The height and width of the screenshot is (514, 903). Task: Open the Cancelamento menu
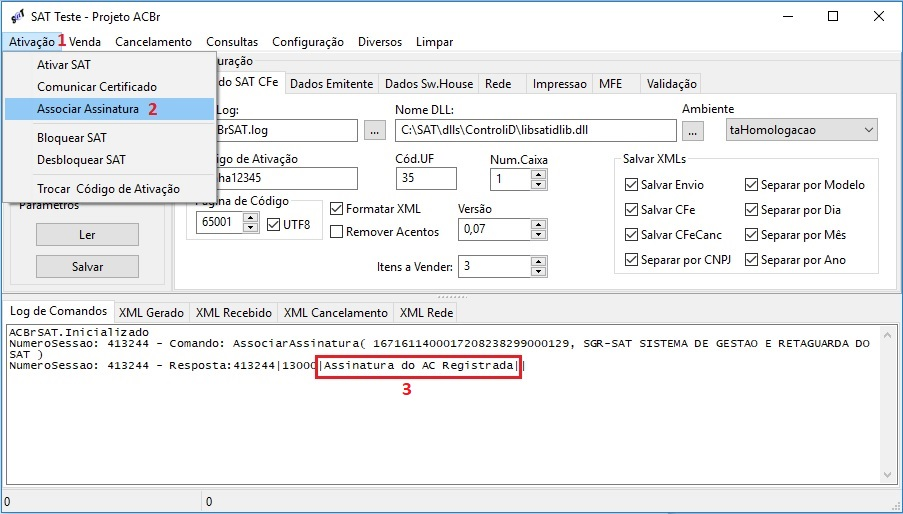point(153,42)
